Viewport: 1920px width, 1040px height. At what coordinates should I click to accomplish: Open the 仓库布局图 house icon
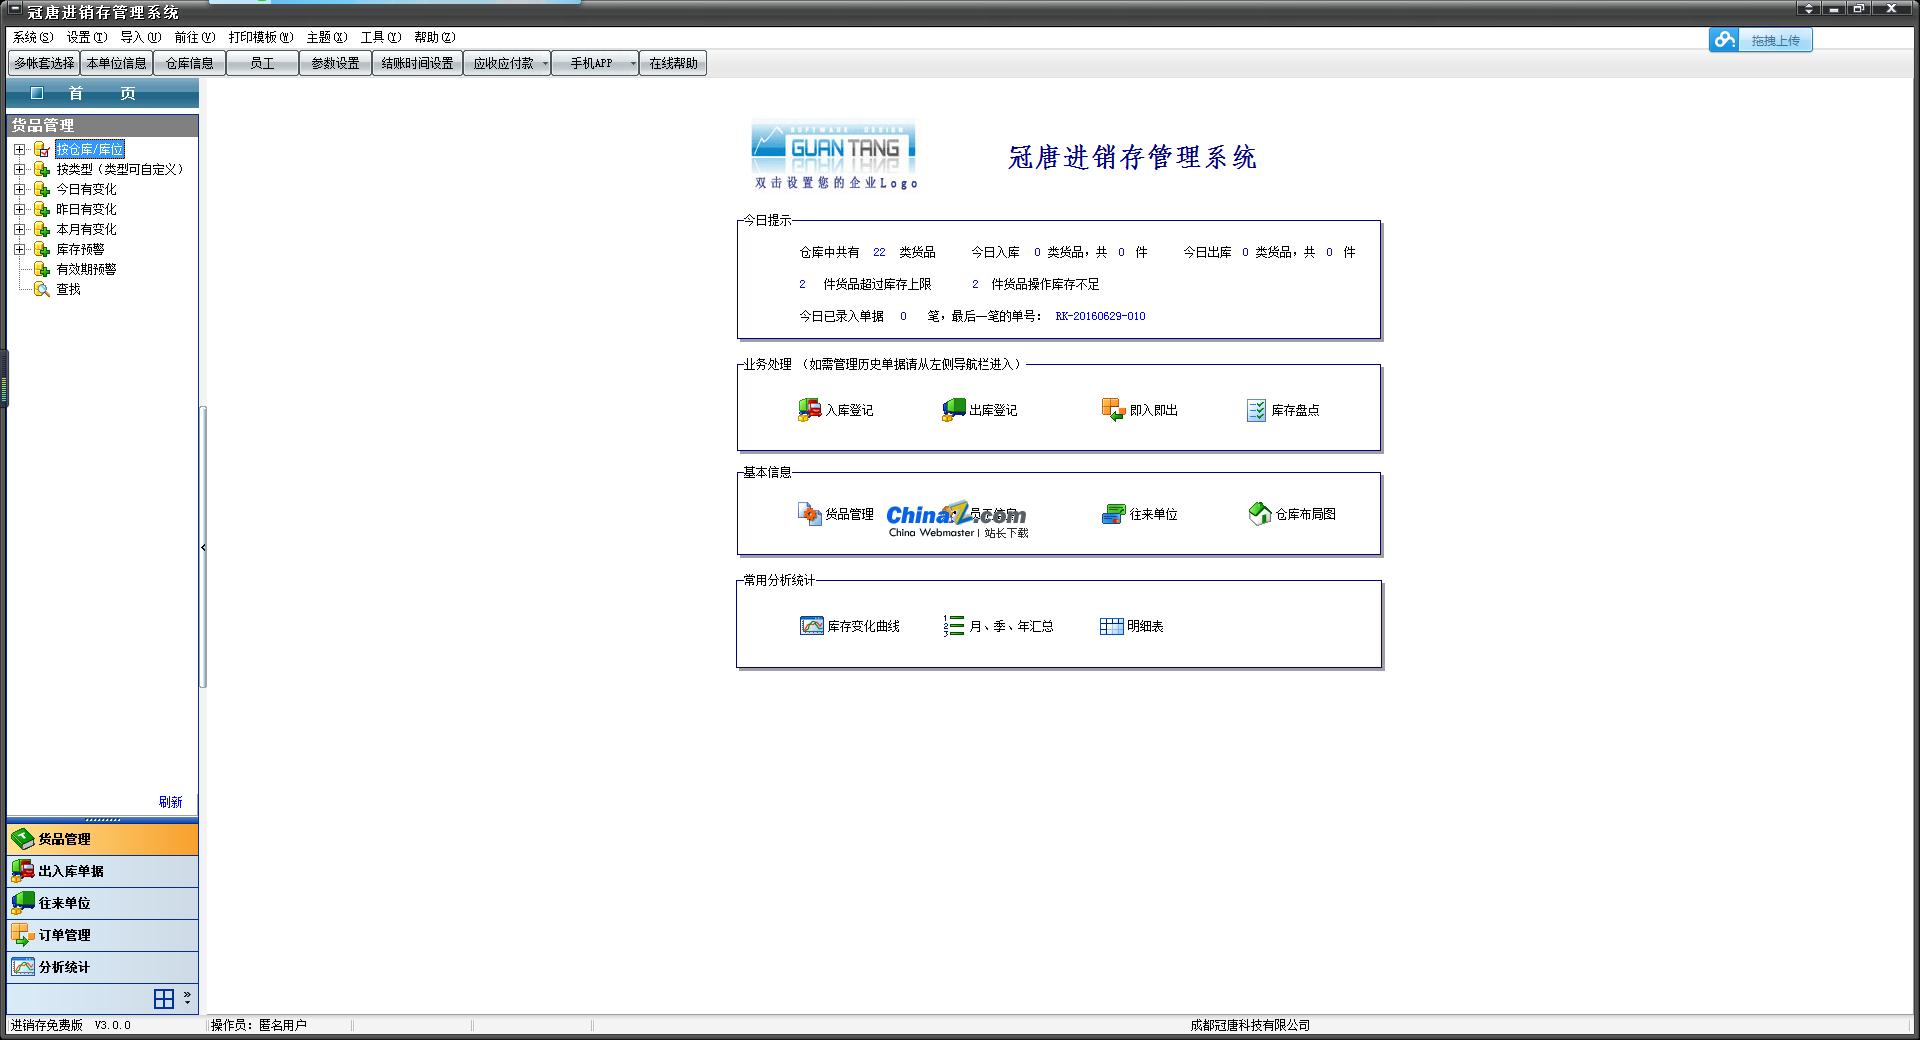pos(1260,514)
